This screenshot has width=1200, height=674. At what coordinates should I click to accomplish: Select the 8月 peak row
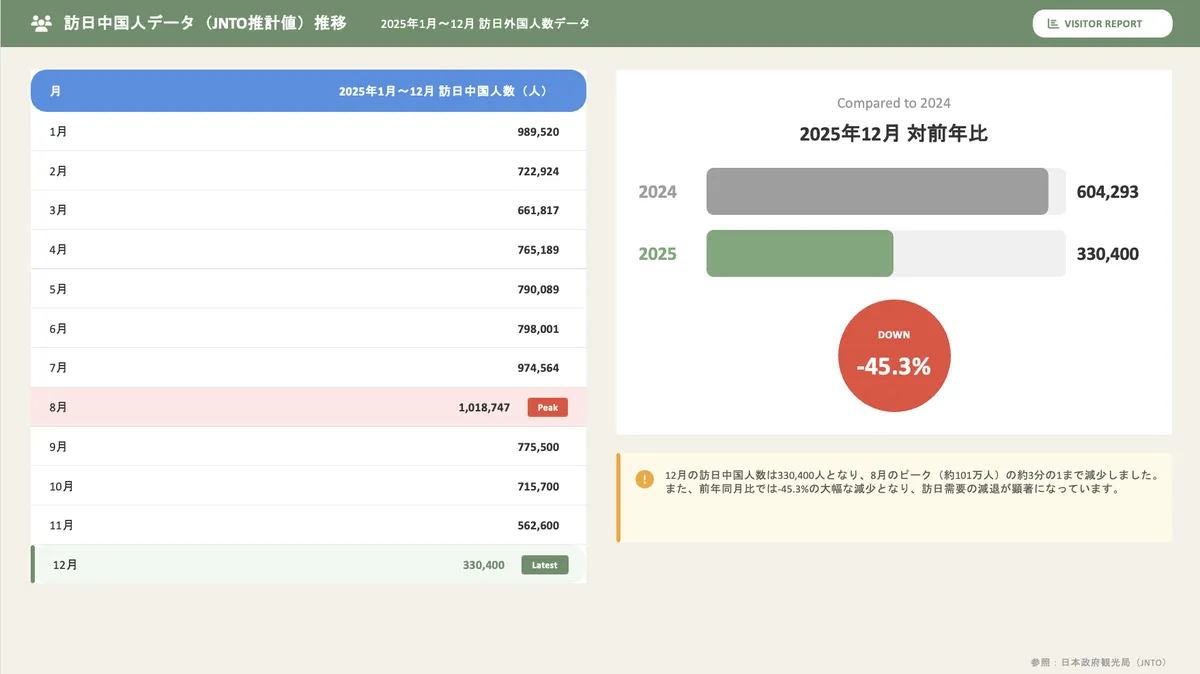click(308, 407)
